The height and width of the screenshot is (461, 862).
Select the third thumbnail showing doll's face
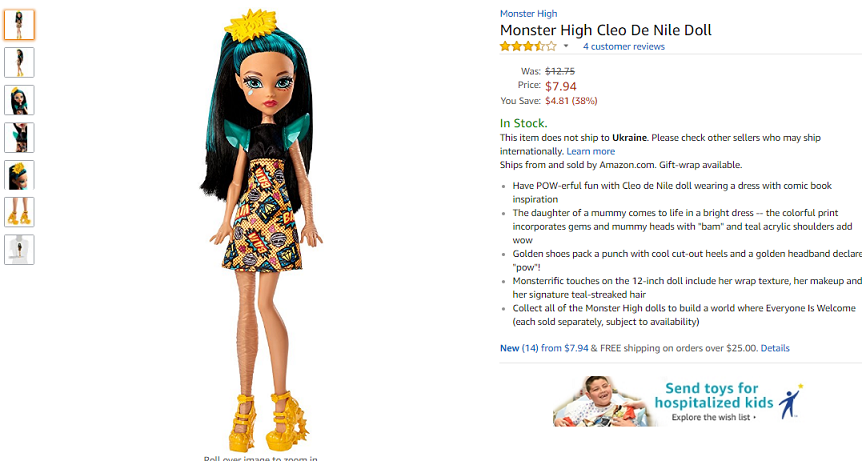[x=19, y=100]
